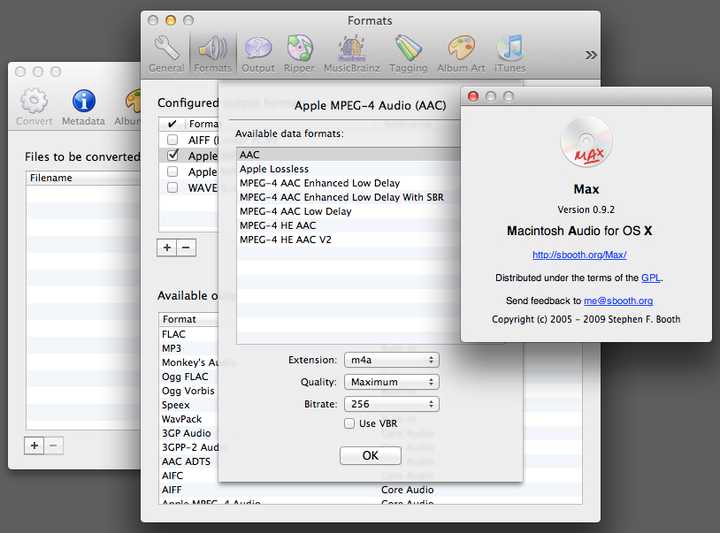The image size is (720, 533).
Task: Select MP3 in available output formats
Action: point(188,348)
